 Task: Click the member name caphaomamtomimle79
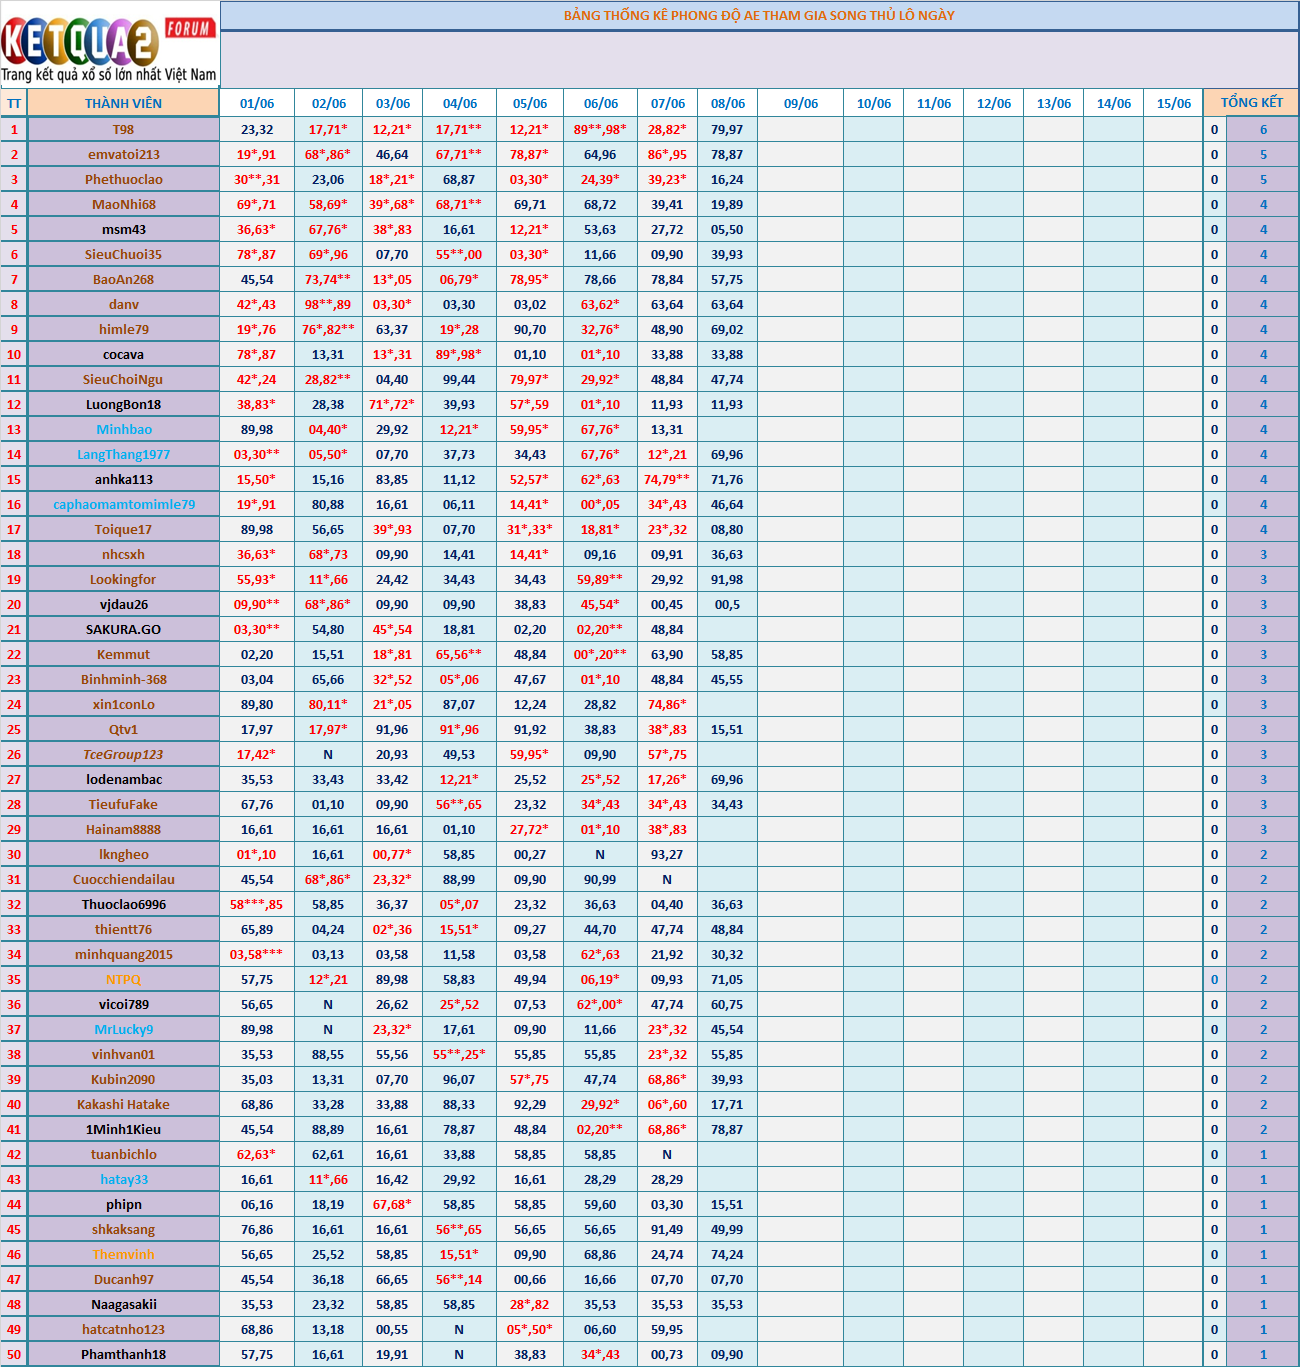click(x=124, y=504)
